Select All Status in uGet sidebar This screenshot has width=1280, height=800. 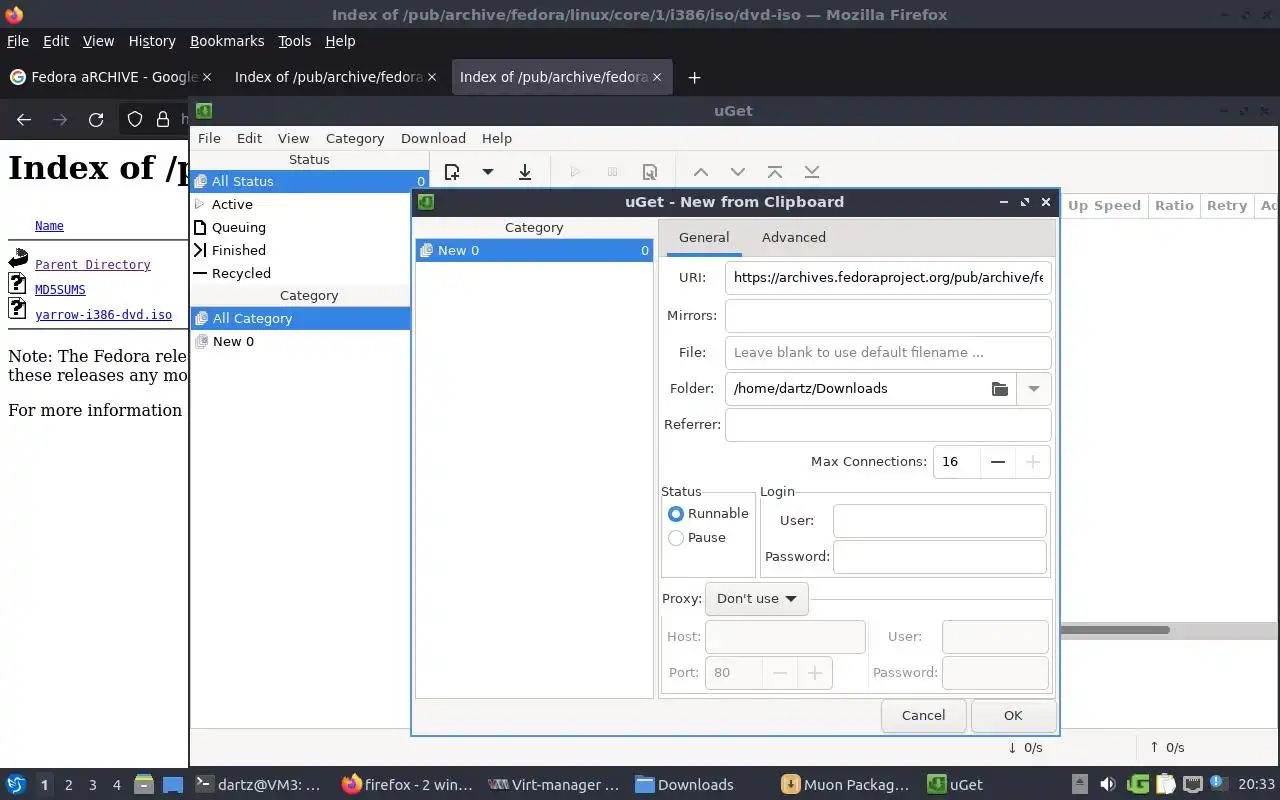[x=310, y=181]
